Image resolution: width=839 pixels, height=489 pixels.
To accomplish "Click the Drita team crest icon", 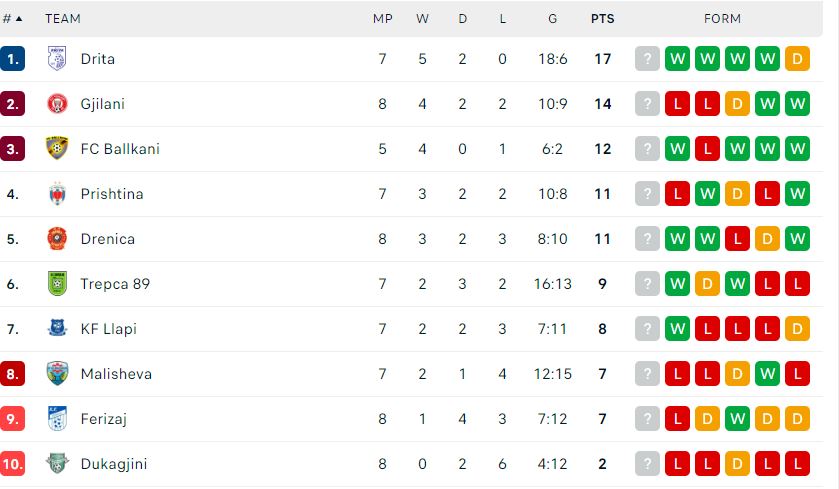I will 57,59.
